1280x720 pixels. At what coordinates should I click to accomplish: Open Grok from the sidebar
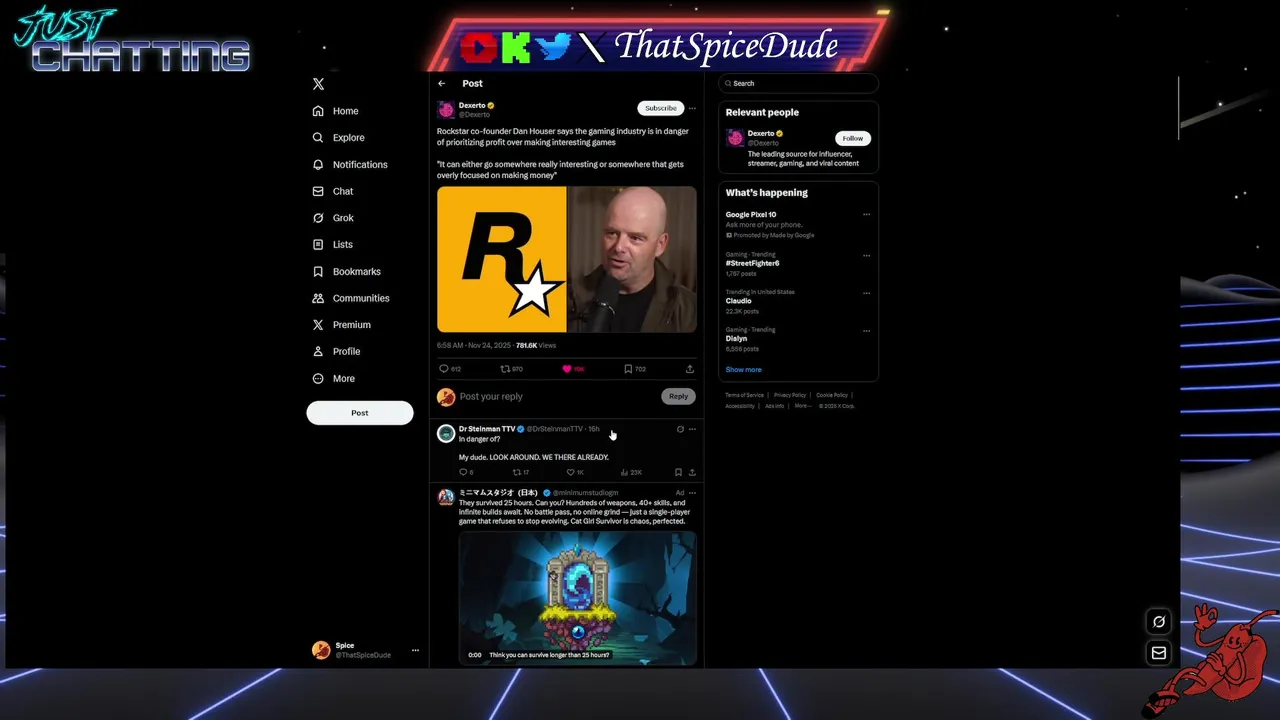tap(333, 218)
